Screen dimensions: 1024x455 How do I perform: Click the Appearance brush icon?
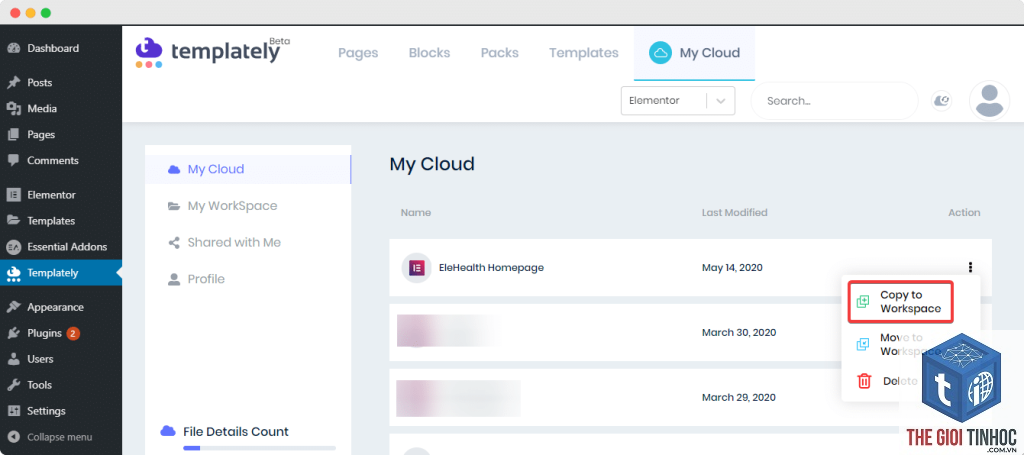pos(13,307)
